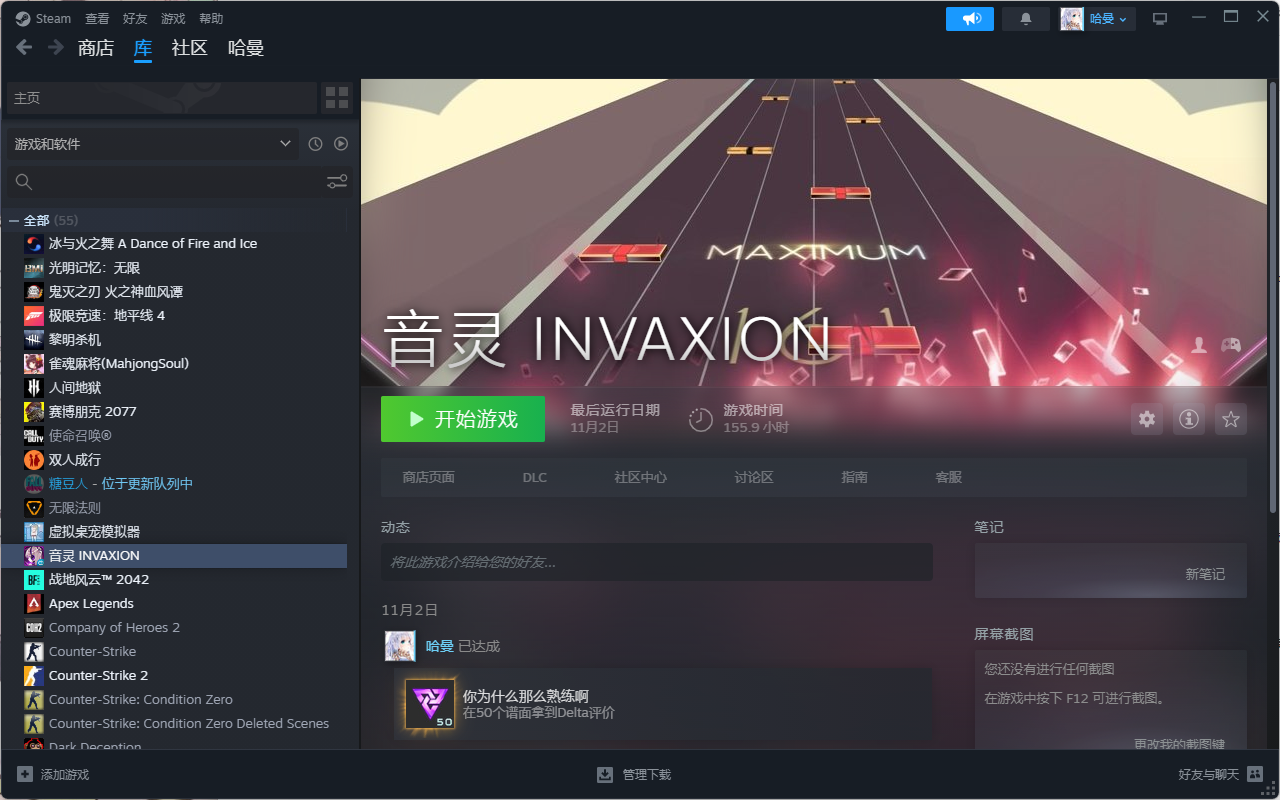1280x800 pixels.
Task: Click the Apex Legends icon
Action: pyautogui.click(x=34, y=604)
